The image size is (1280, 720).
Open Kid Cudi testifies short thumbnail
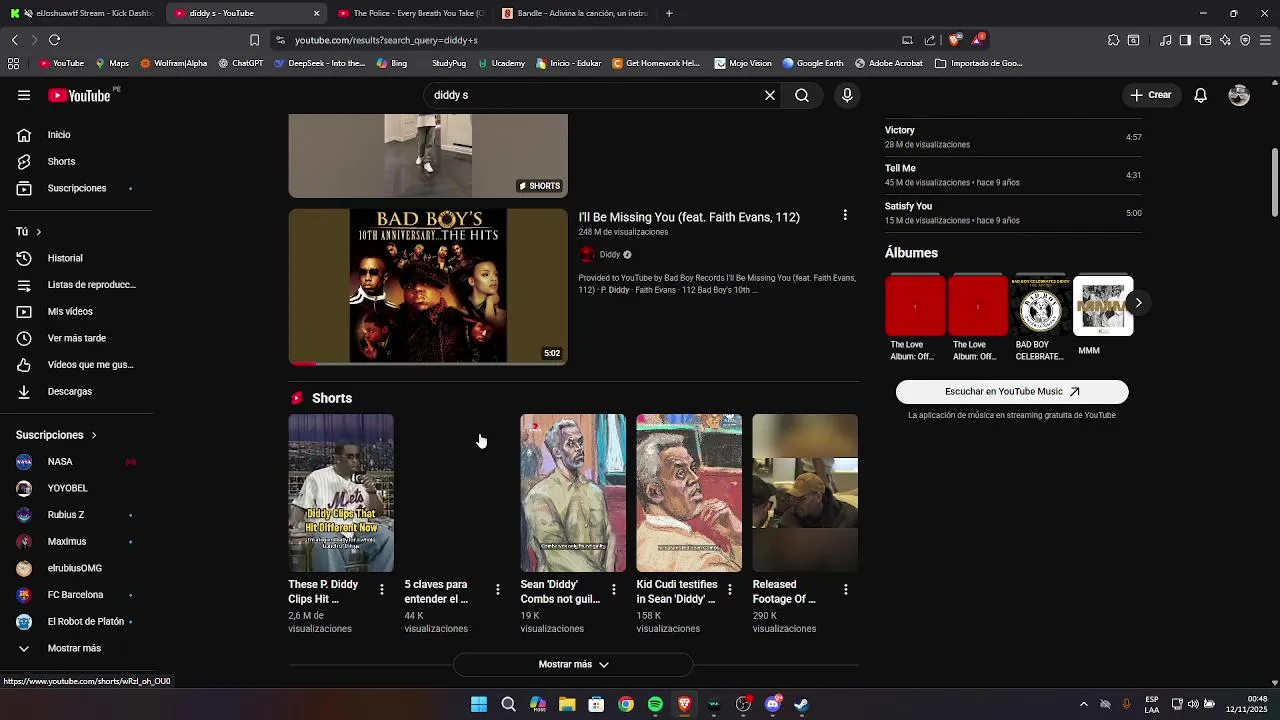[x=689, y=493]
